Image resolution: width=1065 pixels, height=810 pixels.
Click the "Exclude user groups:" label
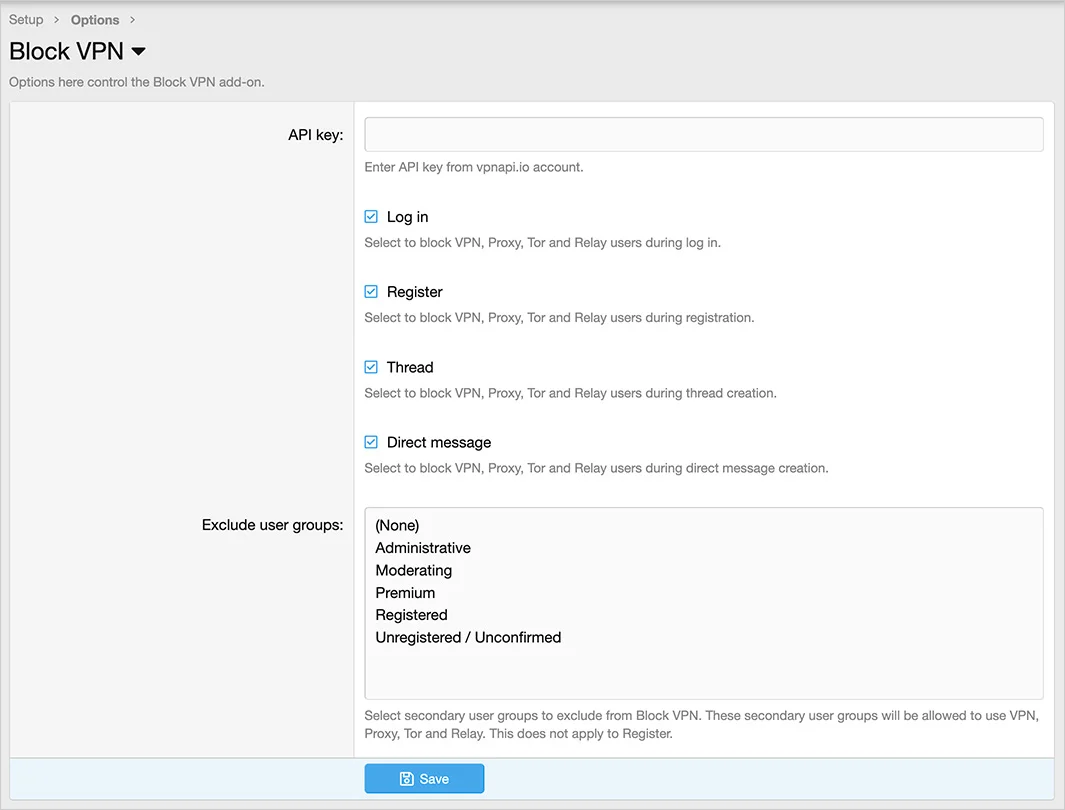[x=272, y=525]
